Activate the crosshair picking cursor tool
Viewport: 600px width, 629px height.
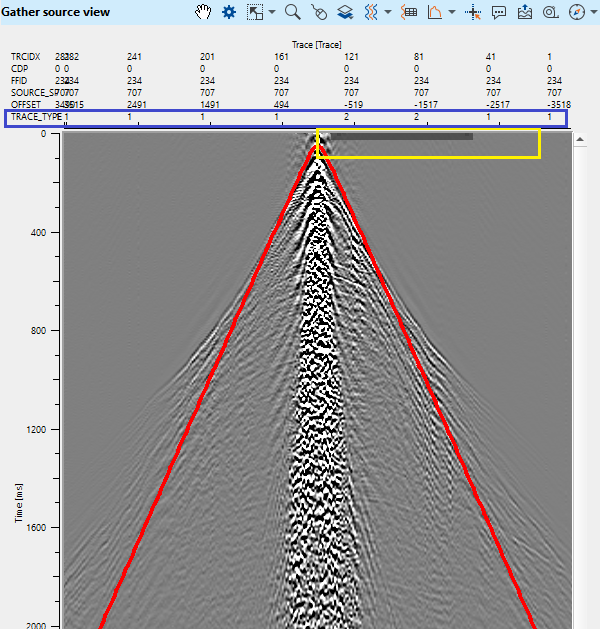pos(473,12)
